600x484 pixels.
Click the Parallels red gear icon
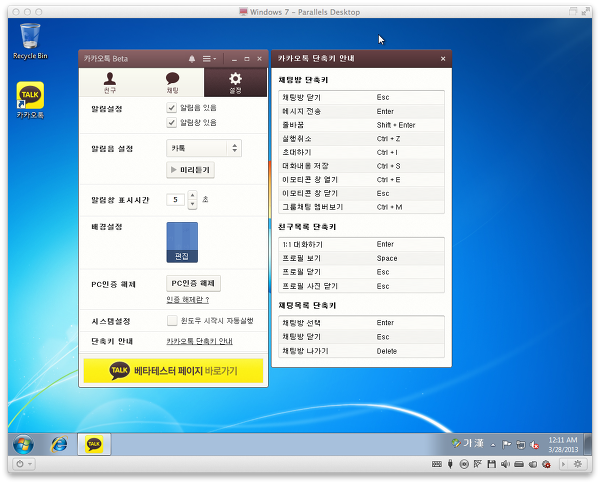[x=546, y=464]
